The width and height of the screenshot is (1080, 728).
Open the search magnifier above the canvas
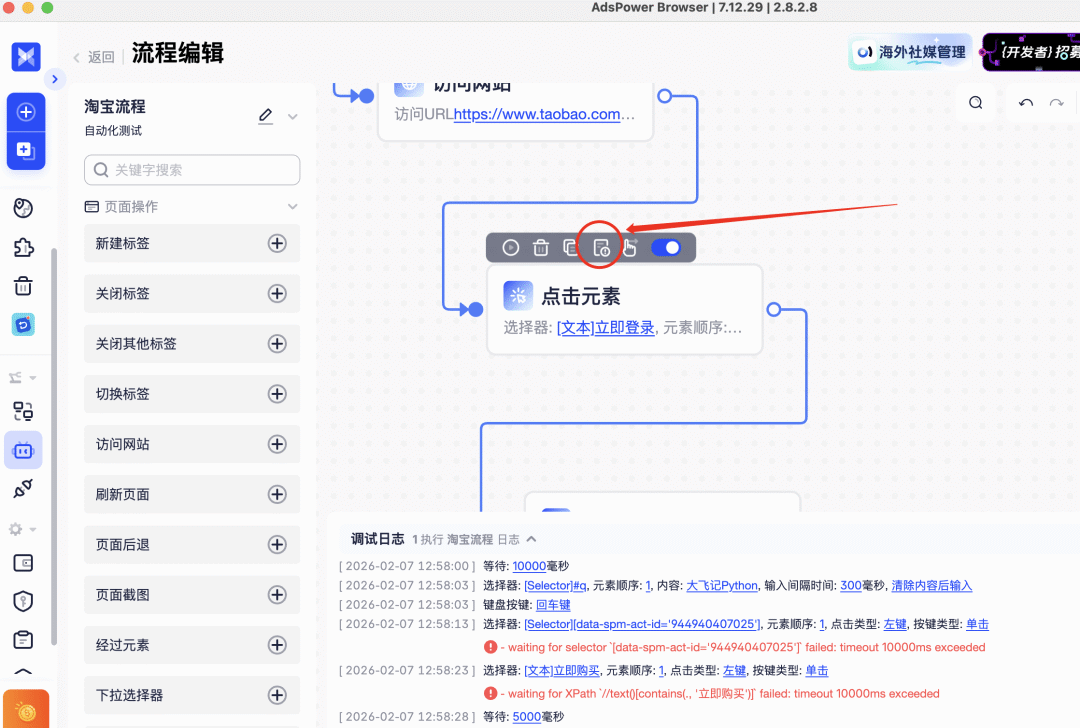[x=975, y=102]
